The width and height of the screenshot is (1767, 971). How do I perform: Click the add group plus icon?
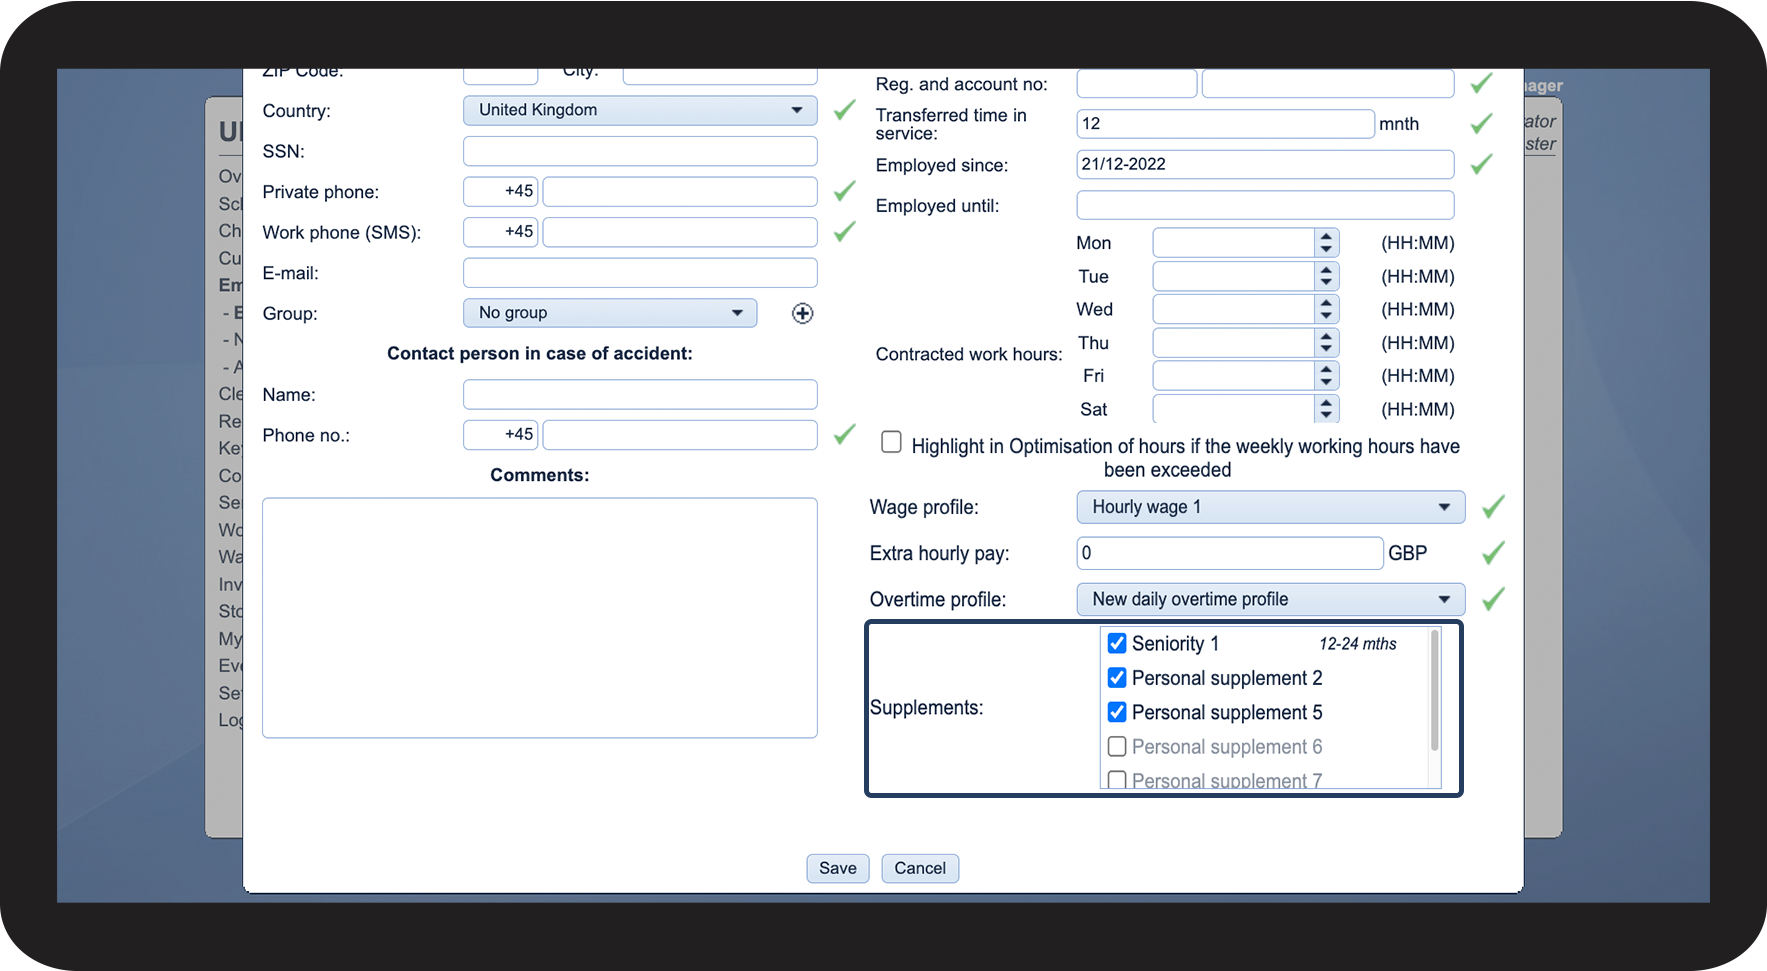pos(802,314)
